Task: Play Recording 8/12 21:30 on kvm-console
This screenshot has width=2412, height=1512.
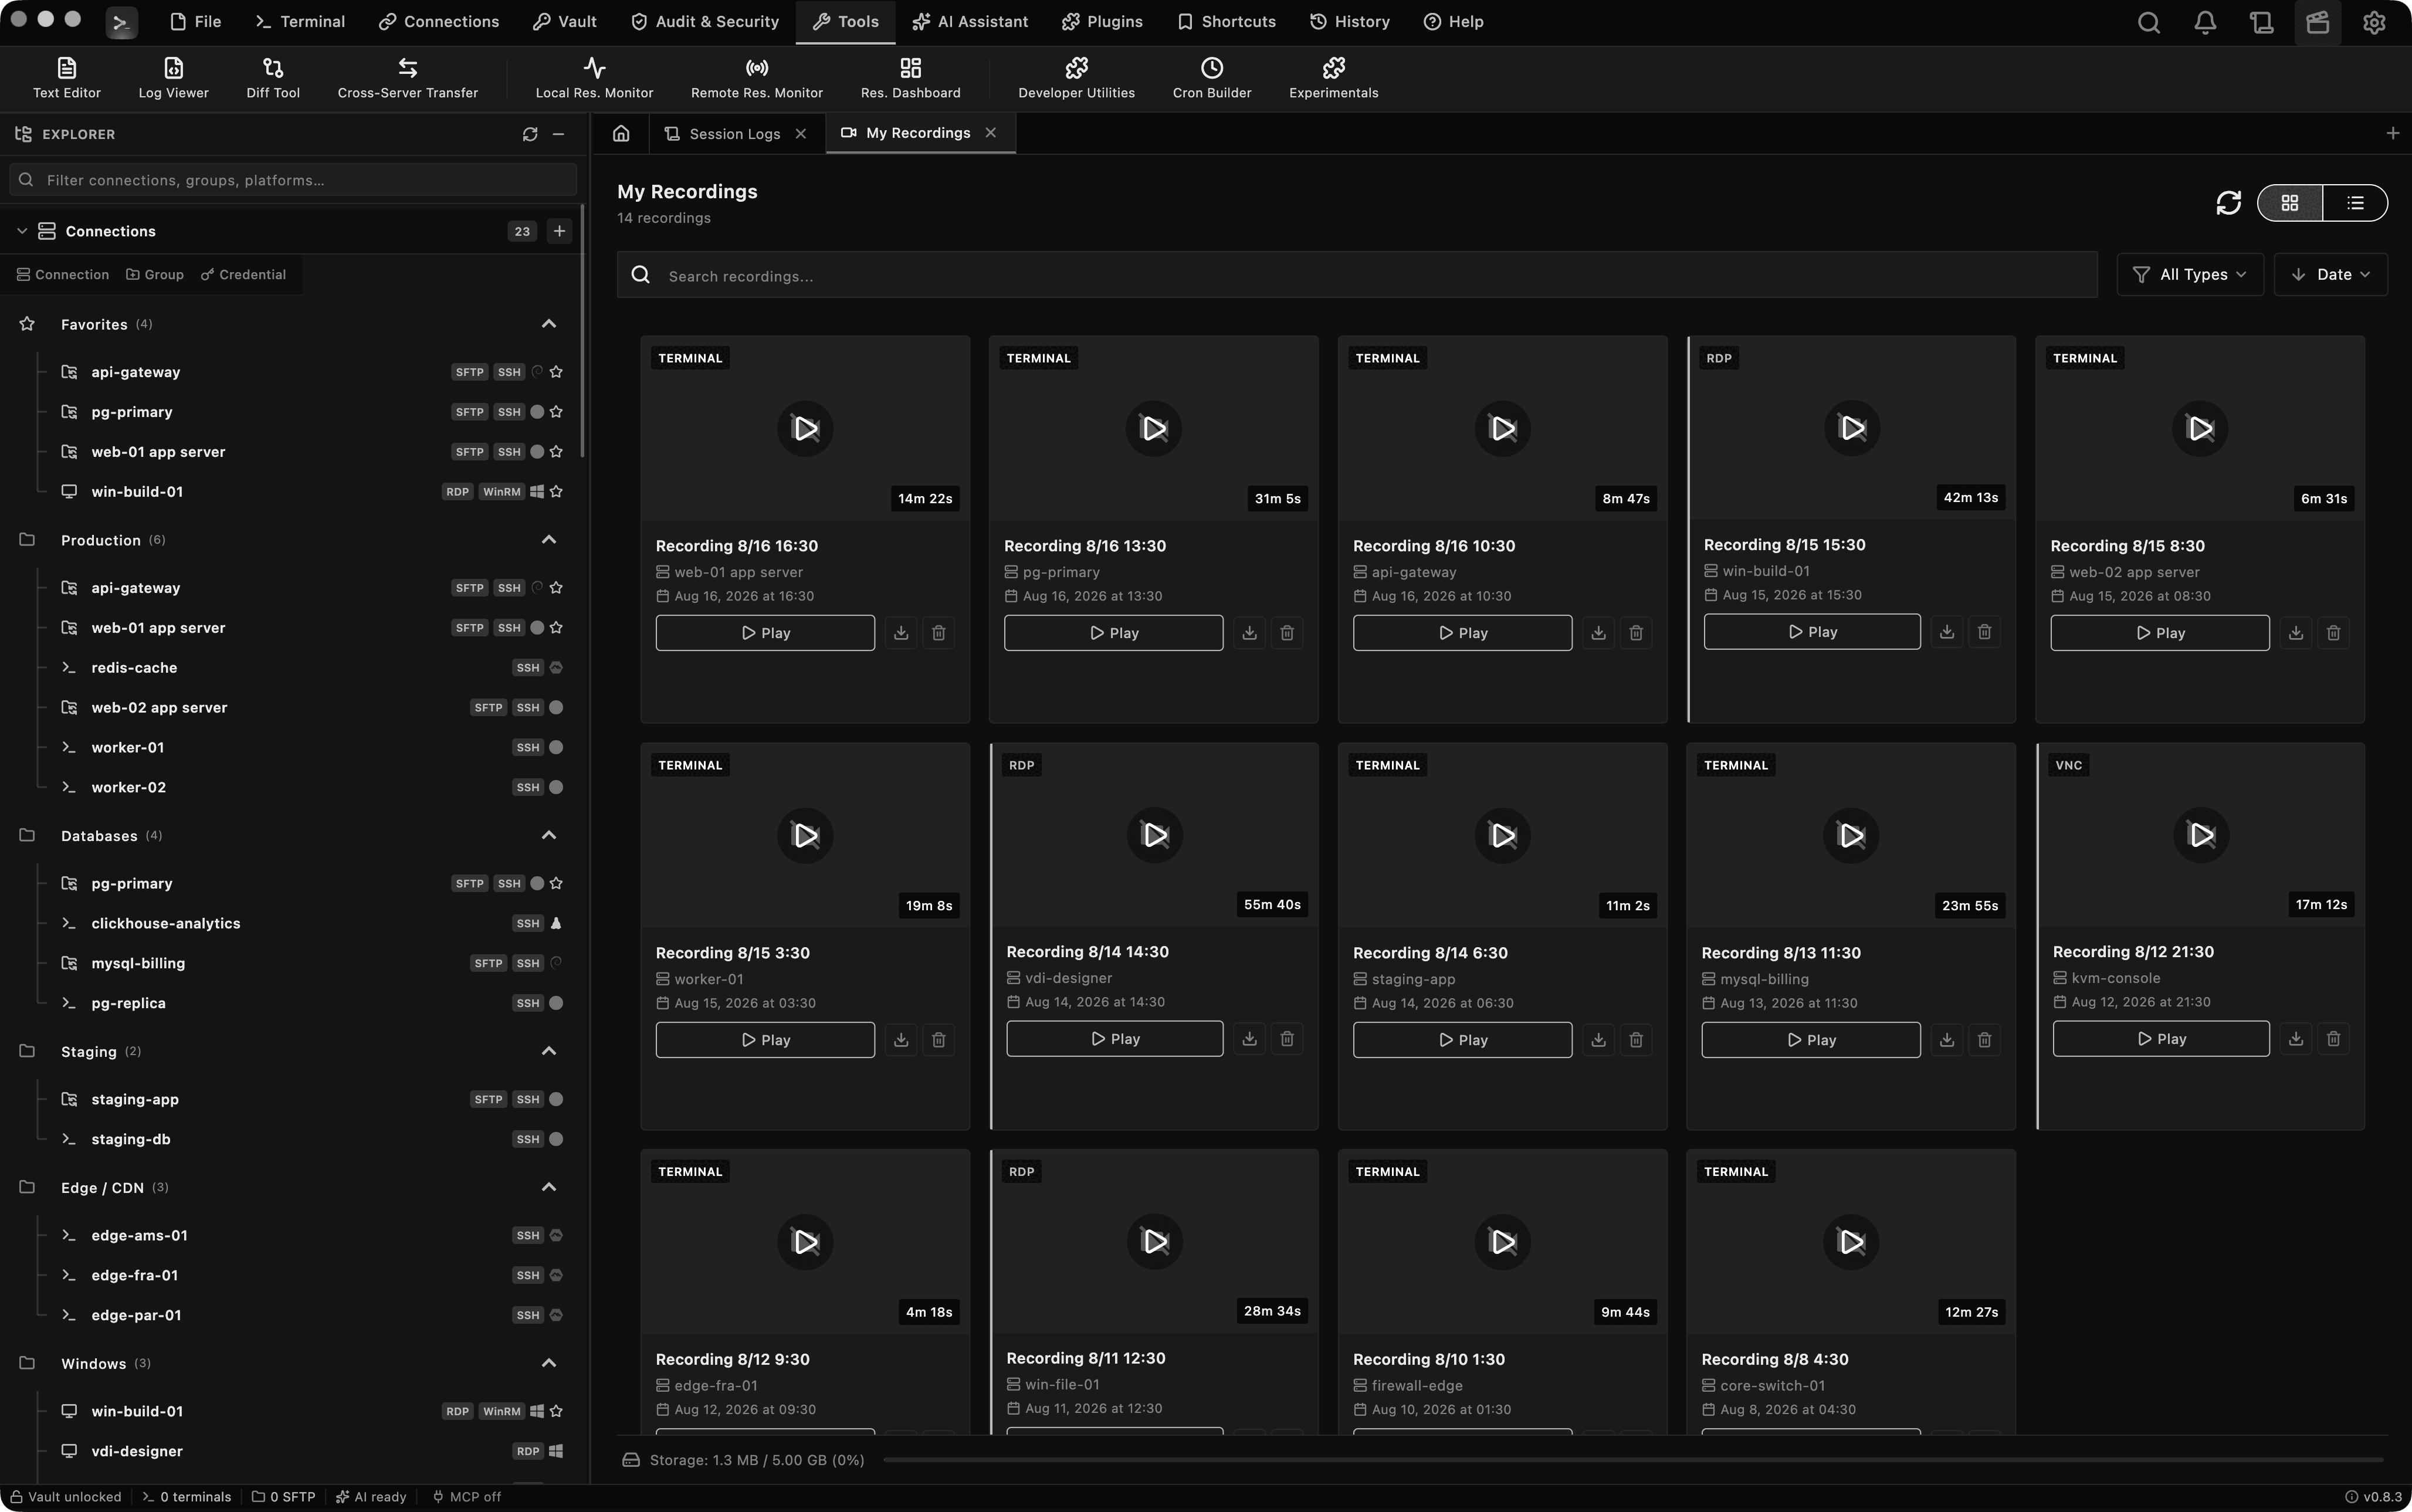Action: coord(2160,1039)
